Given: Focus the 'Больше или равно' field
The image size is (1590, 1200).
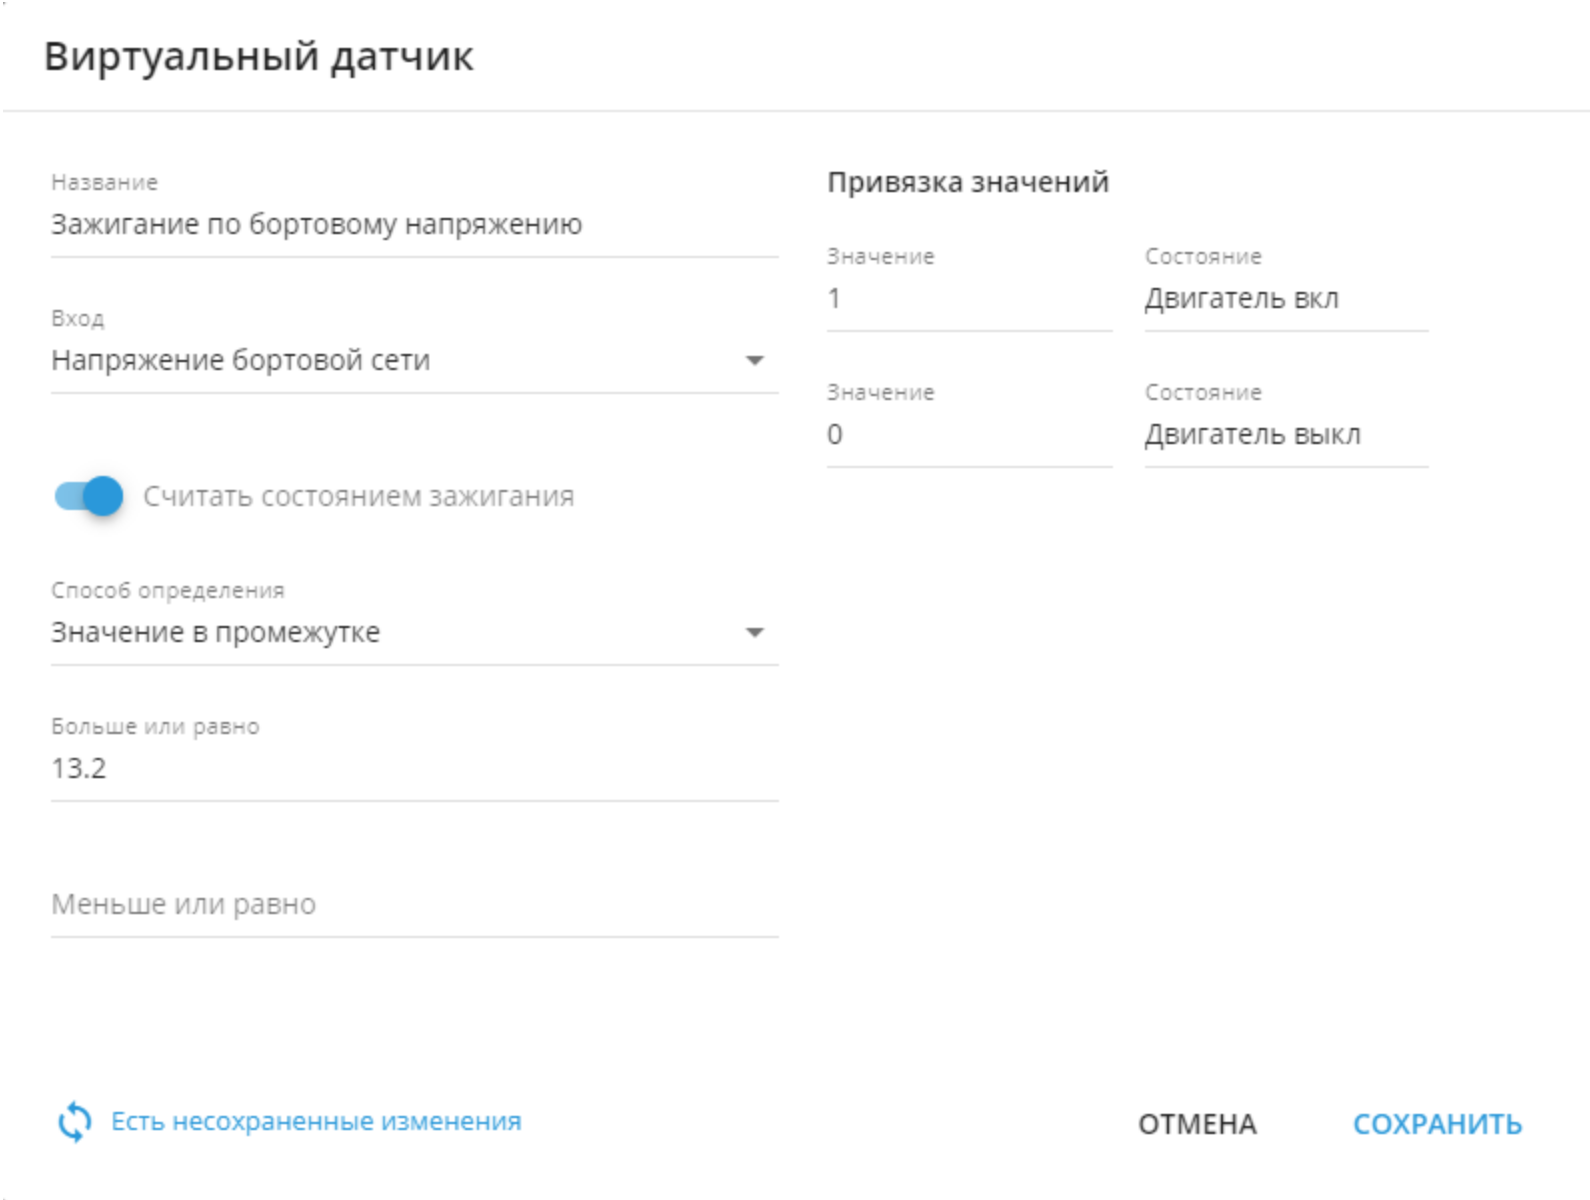Looking at the screenshot, I should click(x=414, y=768).
